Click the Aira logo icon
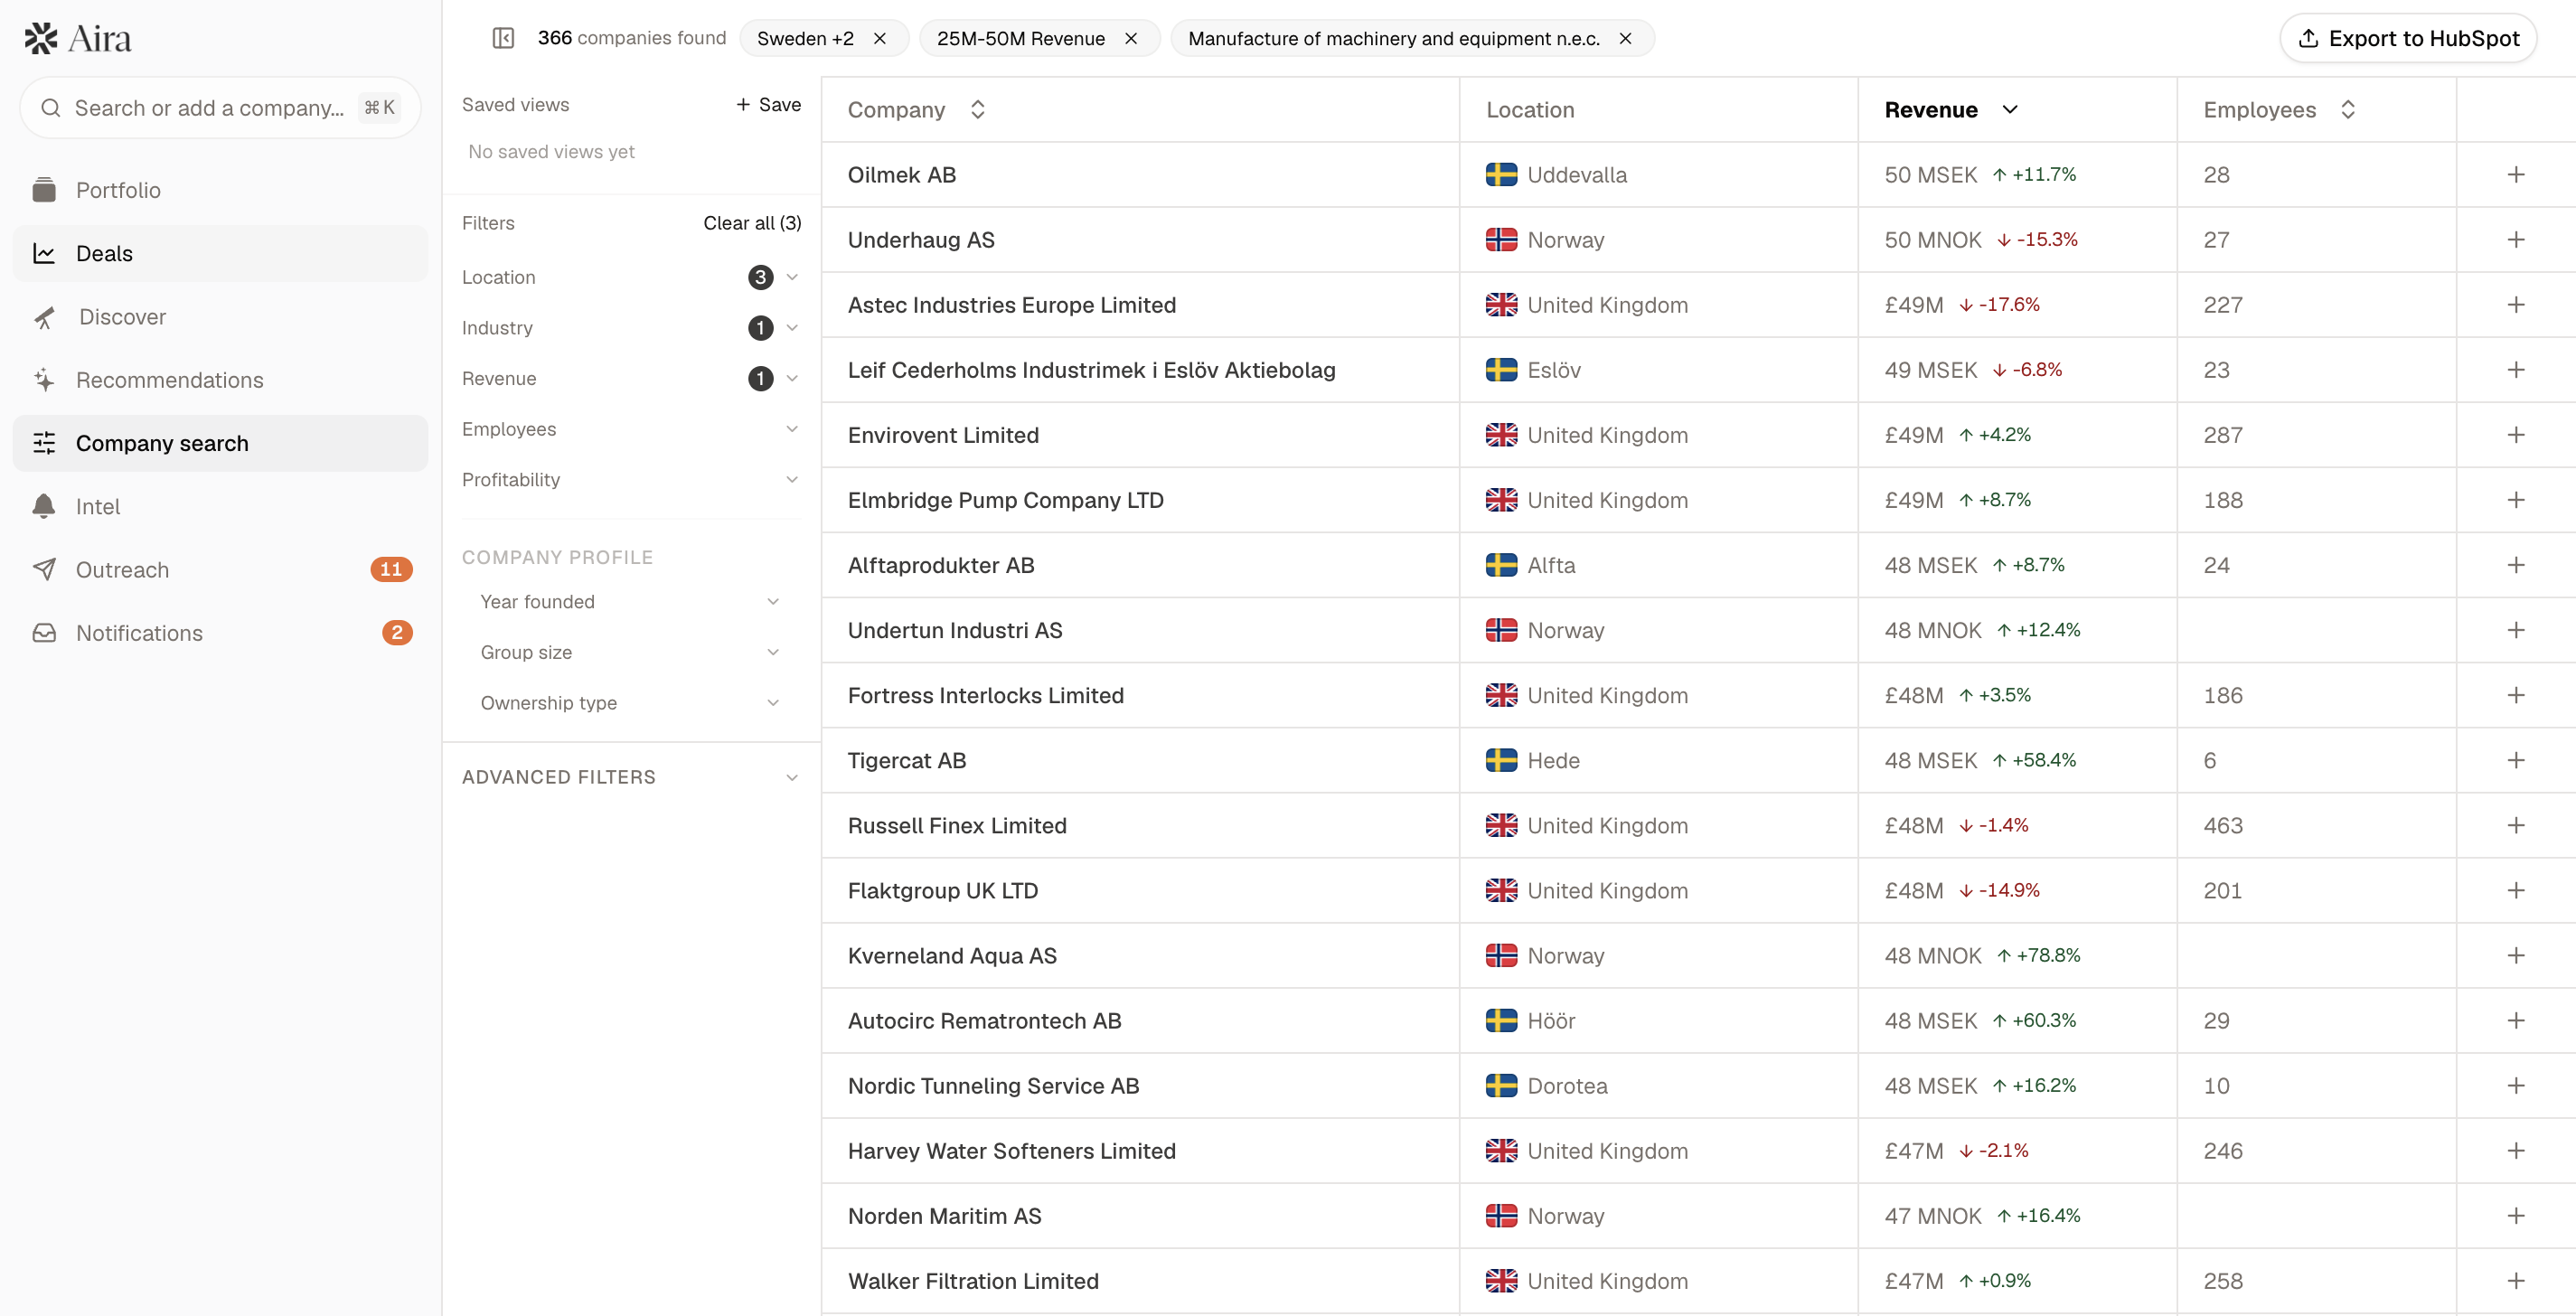Image resolution: width=2576 pixels, height=1316 pixels. pos(41,38)
